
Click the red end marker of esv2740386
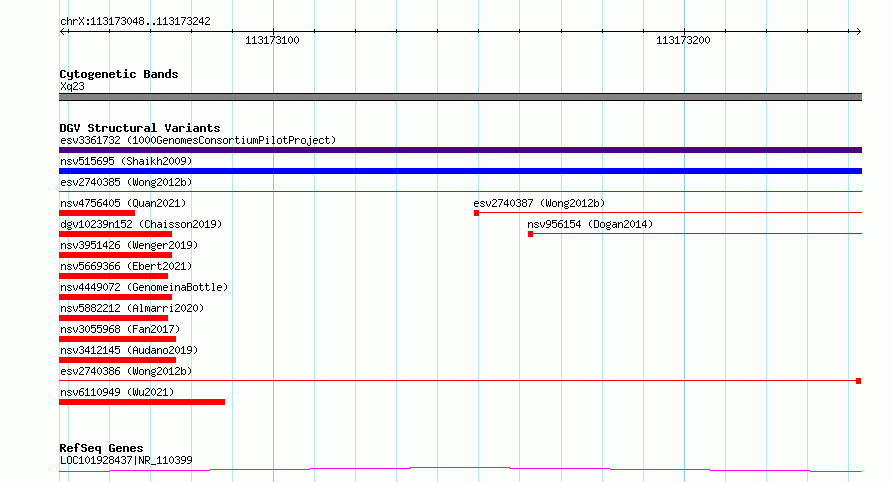point(859,381)
